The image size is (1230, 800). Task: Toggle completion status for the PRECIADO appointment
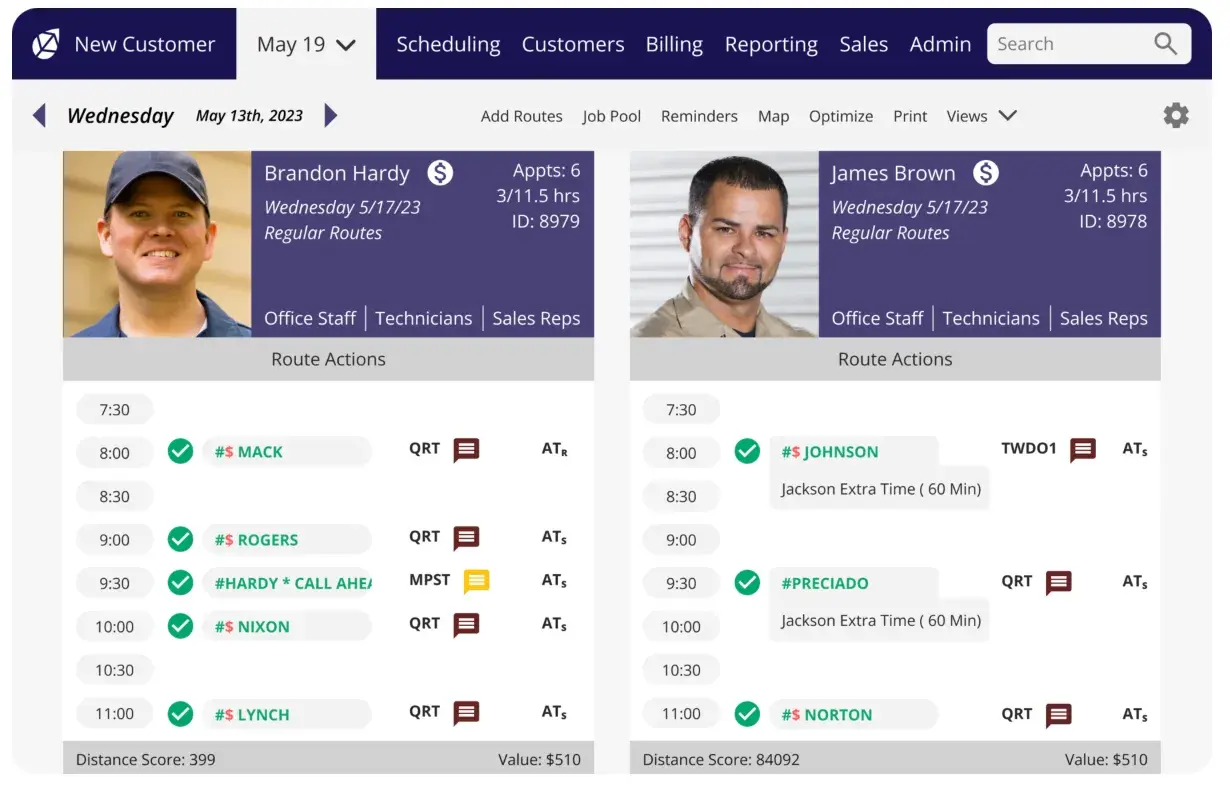[747, 583]
